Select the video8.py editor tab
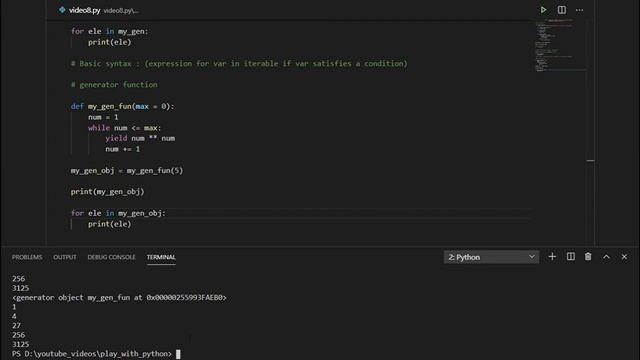This screenshot has height=360, width=640. [x=99, y=10]
